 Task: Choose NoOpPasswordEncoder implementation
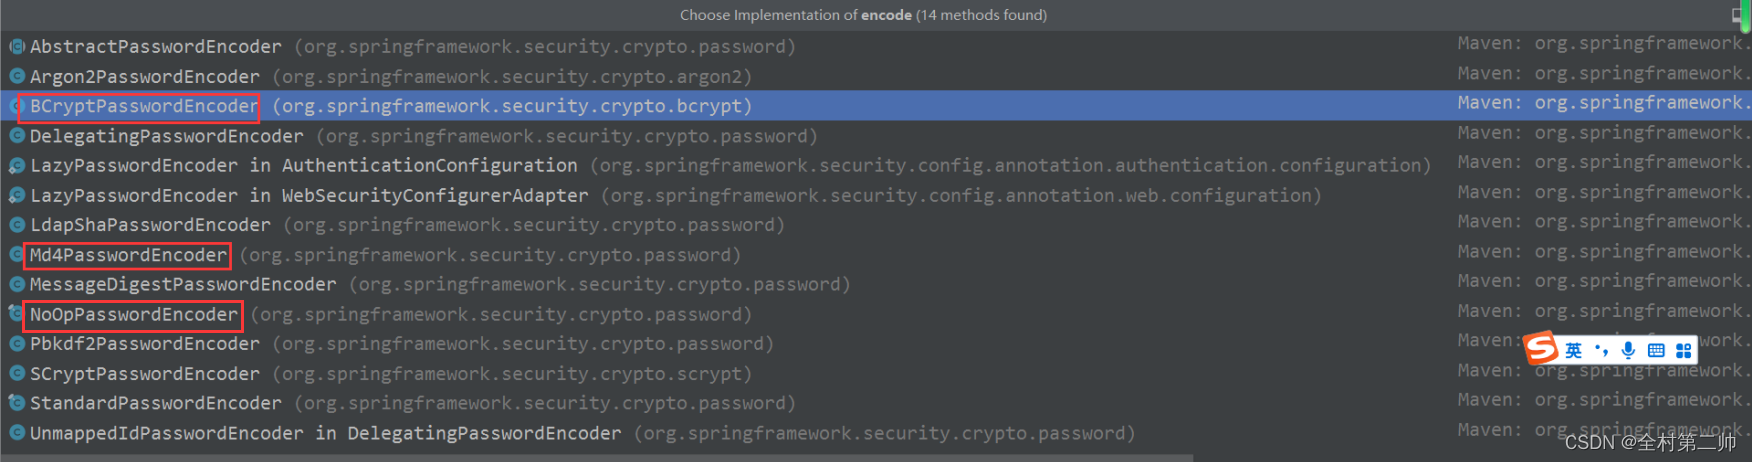(x=134, y=314)
